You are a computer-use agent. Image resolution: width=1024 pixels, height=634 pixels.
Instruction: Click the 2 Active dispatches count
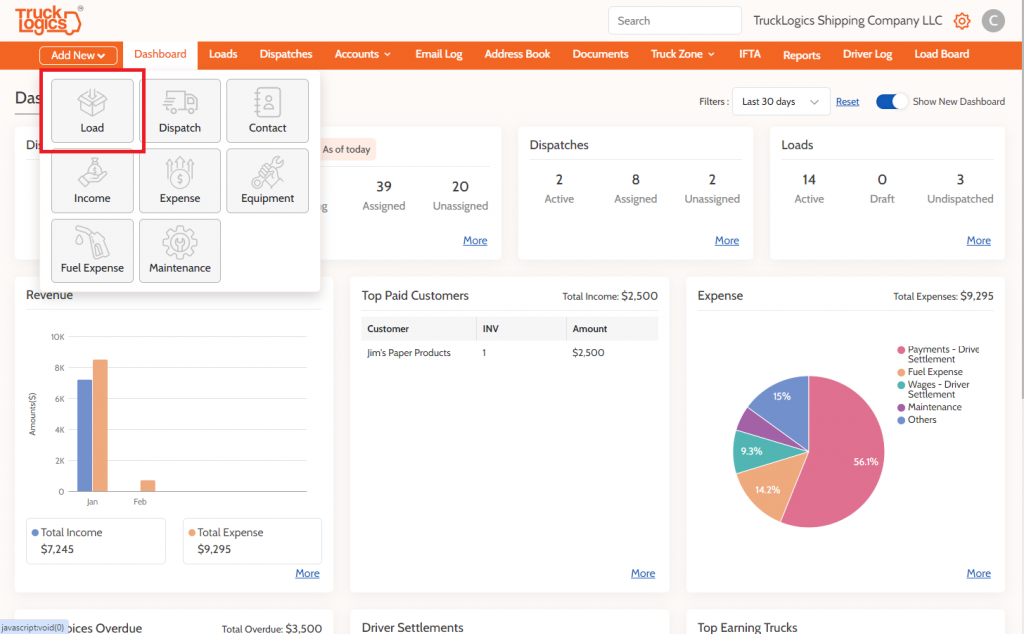point(559,180)
